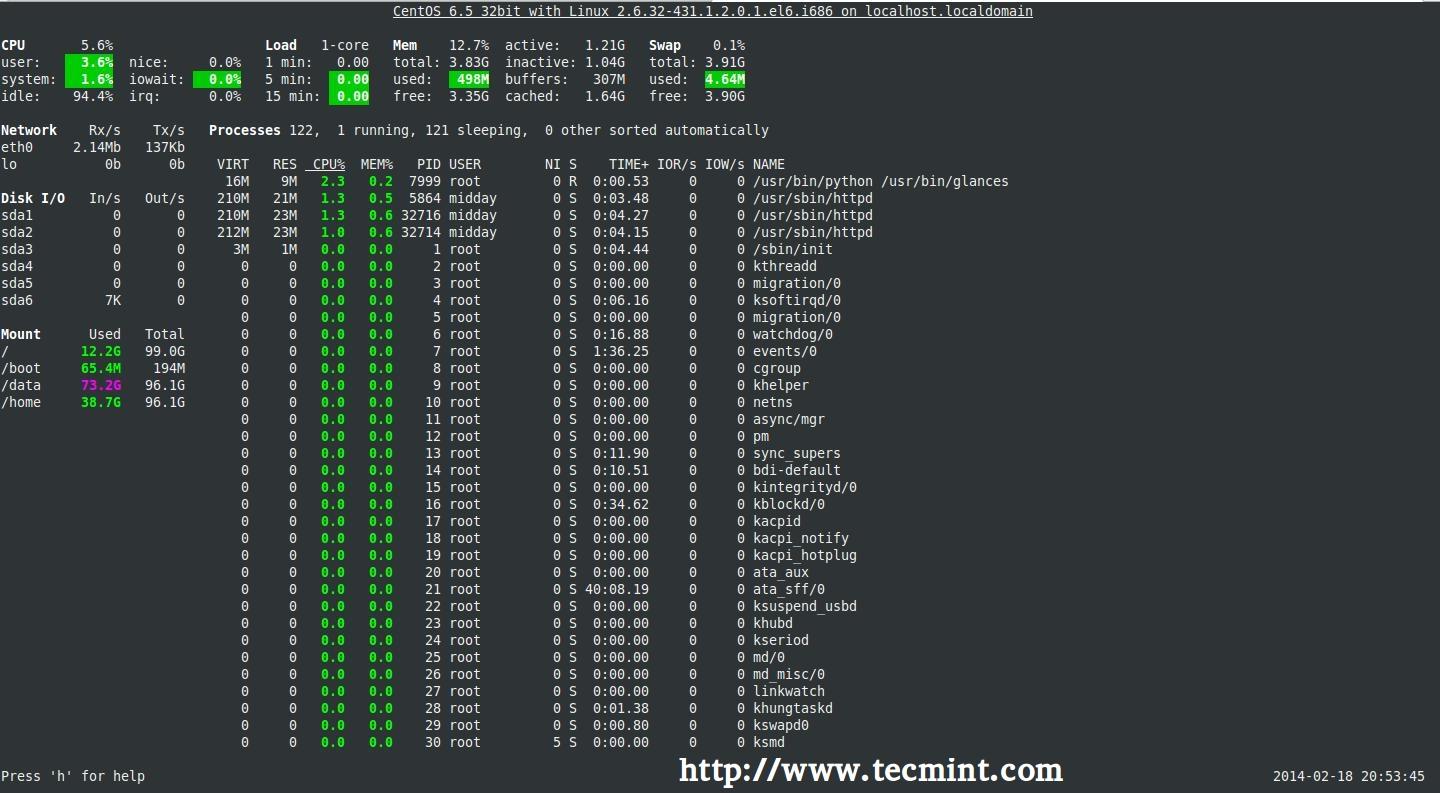Click the NAME column header
The image size is (1440, 793).
coord(768,164)
